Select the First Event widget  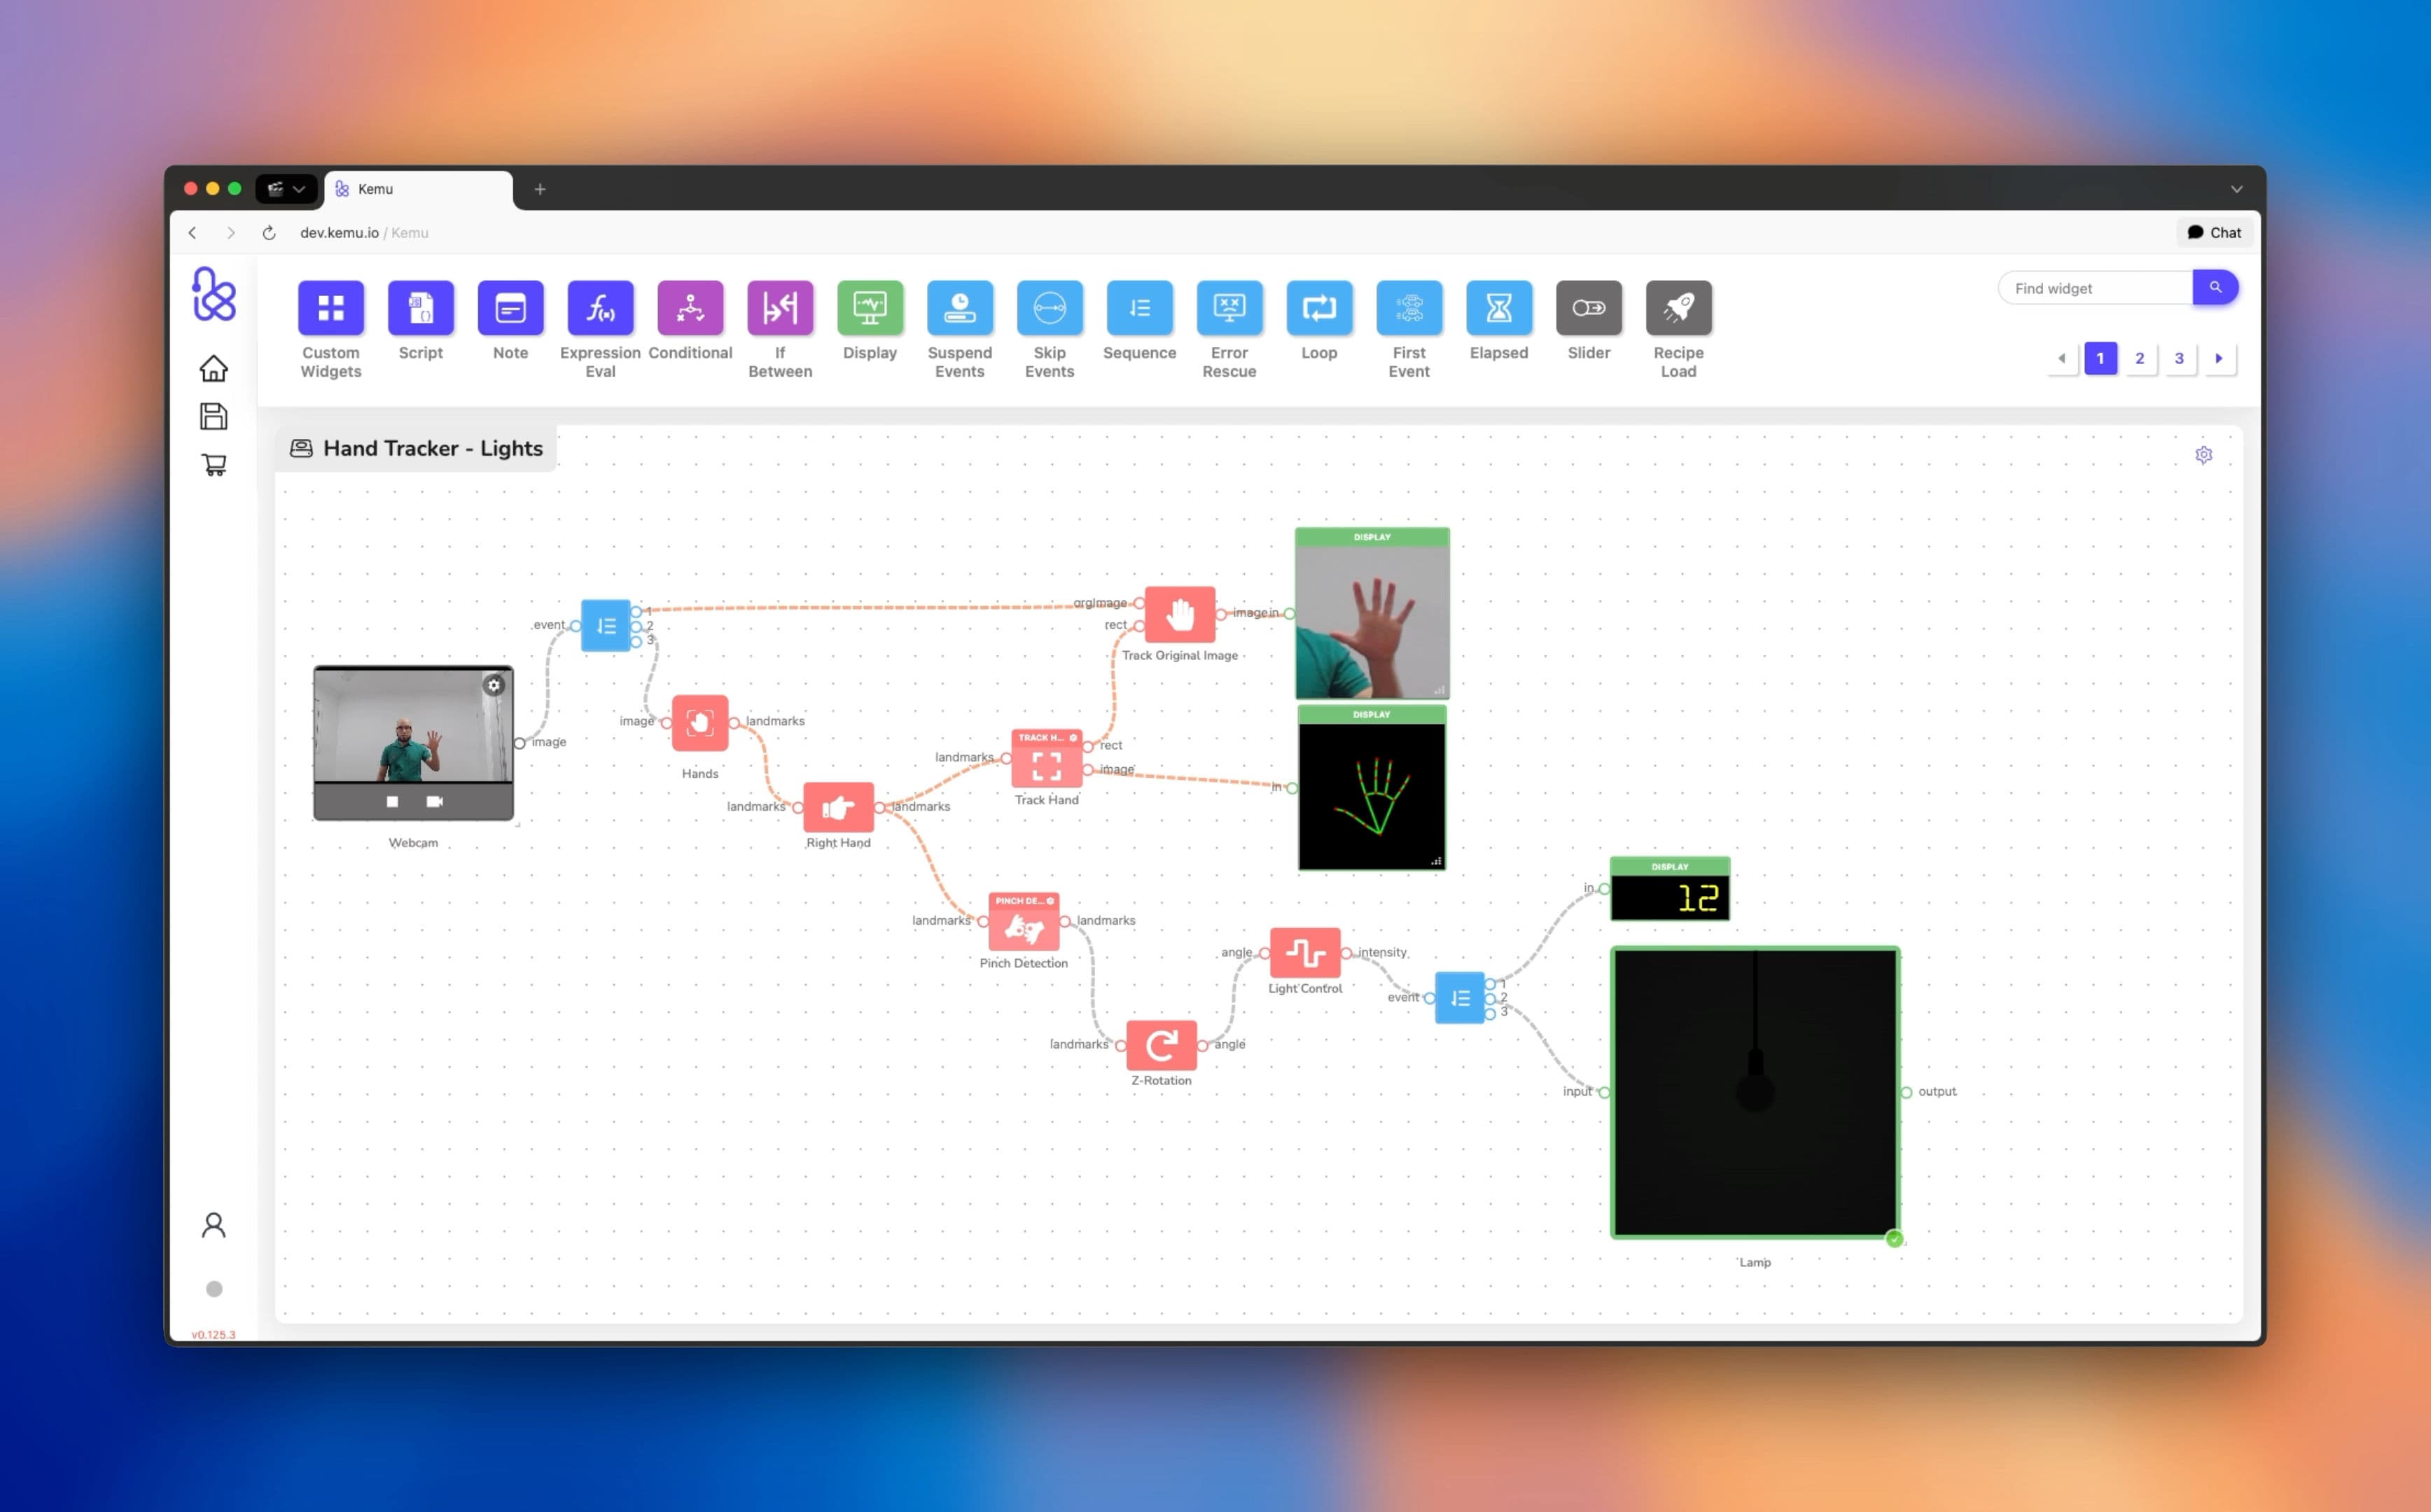[x=1409, y=308]
